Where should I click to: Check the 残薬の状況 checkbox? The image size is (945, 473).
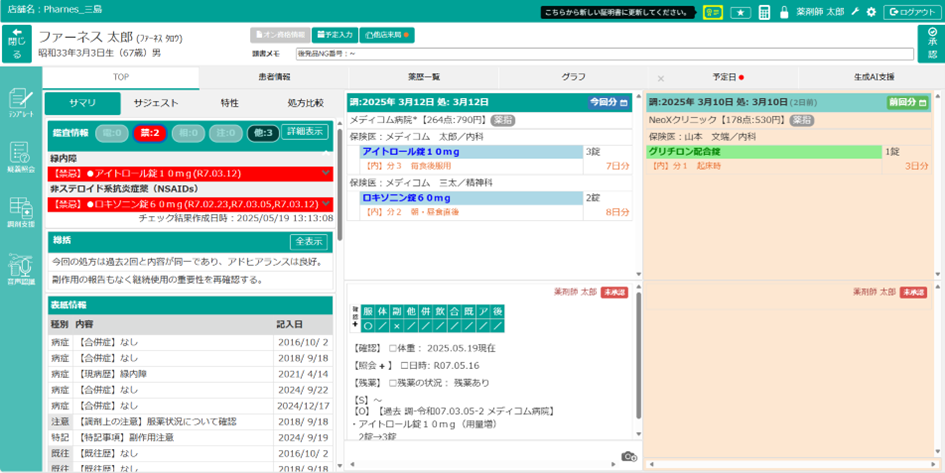(x=393, y=383)
